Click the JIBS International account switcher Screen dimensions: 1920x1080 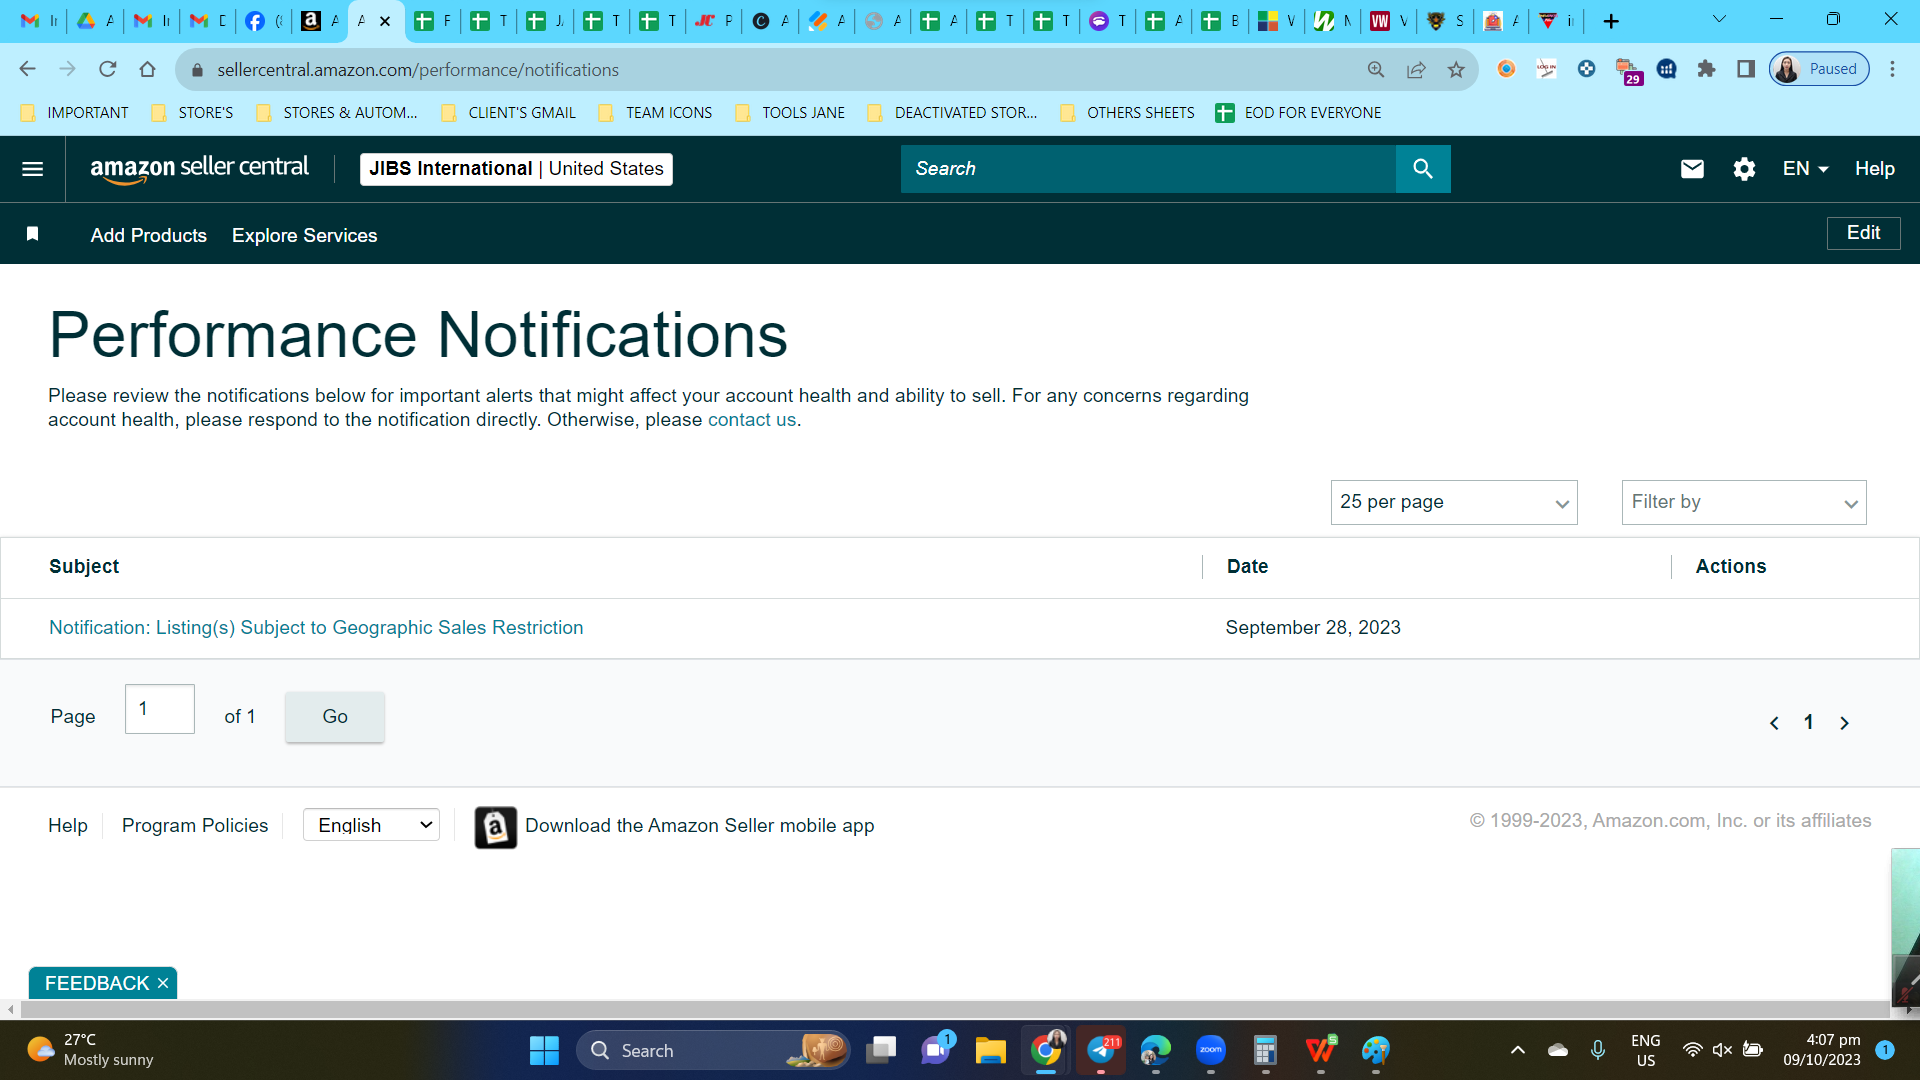516,169
